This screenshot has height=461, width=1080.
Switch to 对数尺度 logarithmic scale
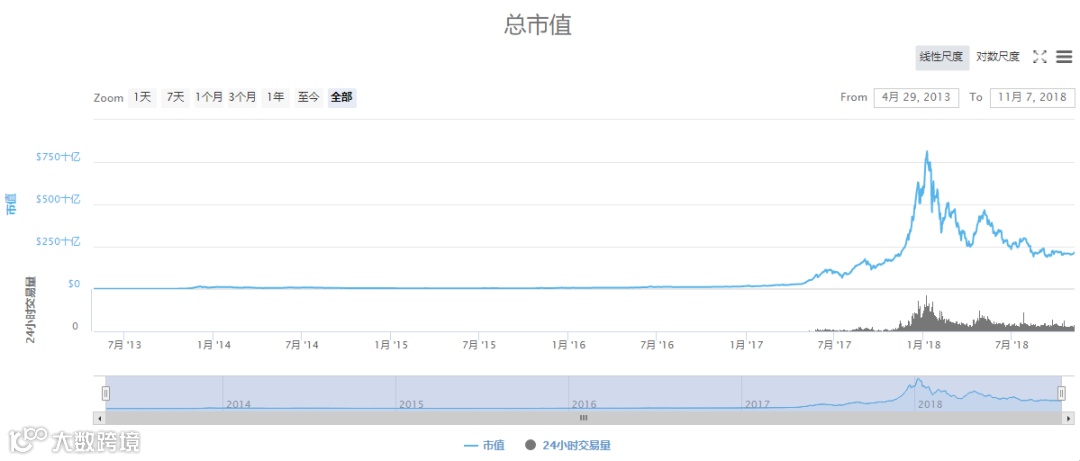pyautogui.click(x=997, y=58)
